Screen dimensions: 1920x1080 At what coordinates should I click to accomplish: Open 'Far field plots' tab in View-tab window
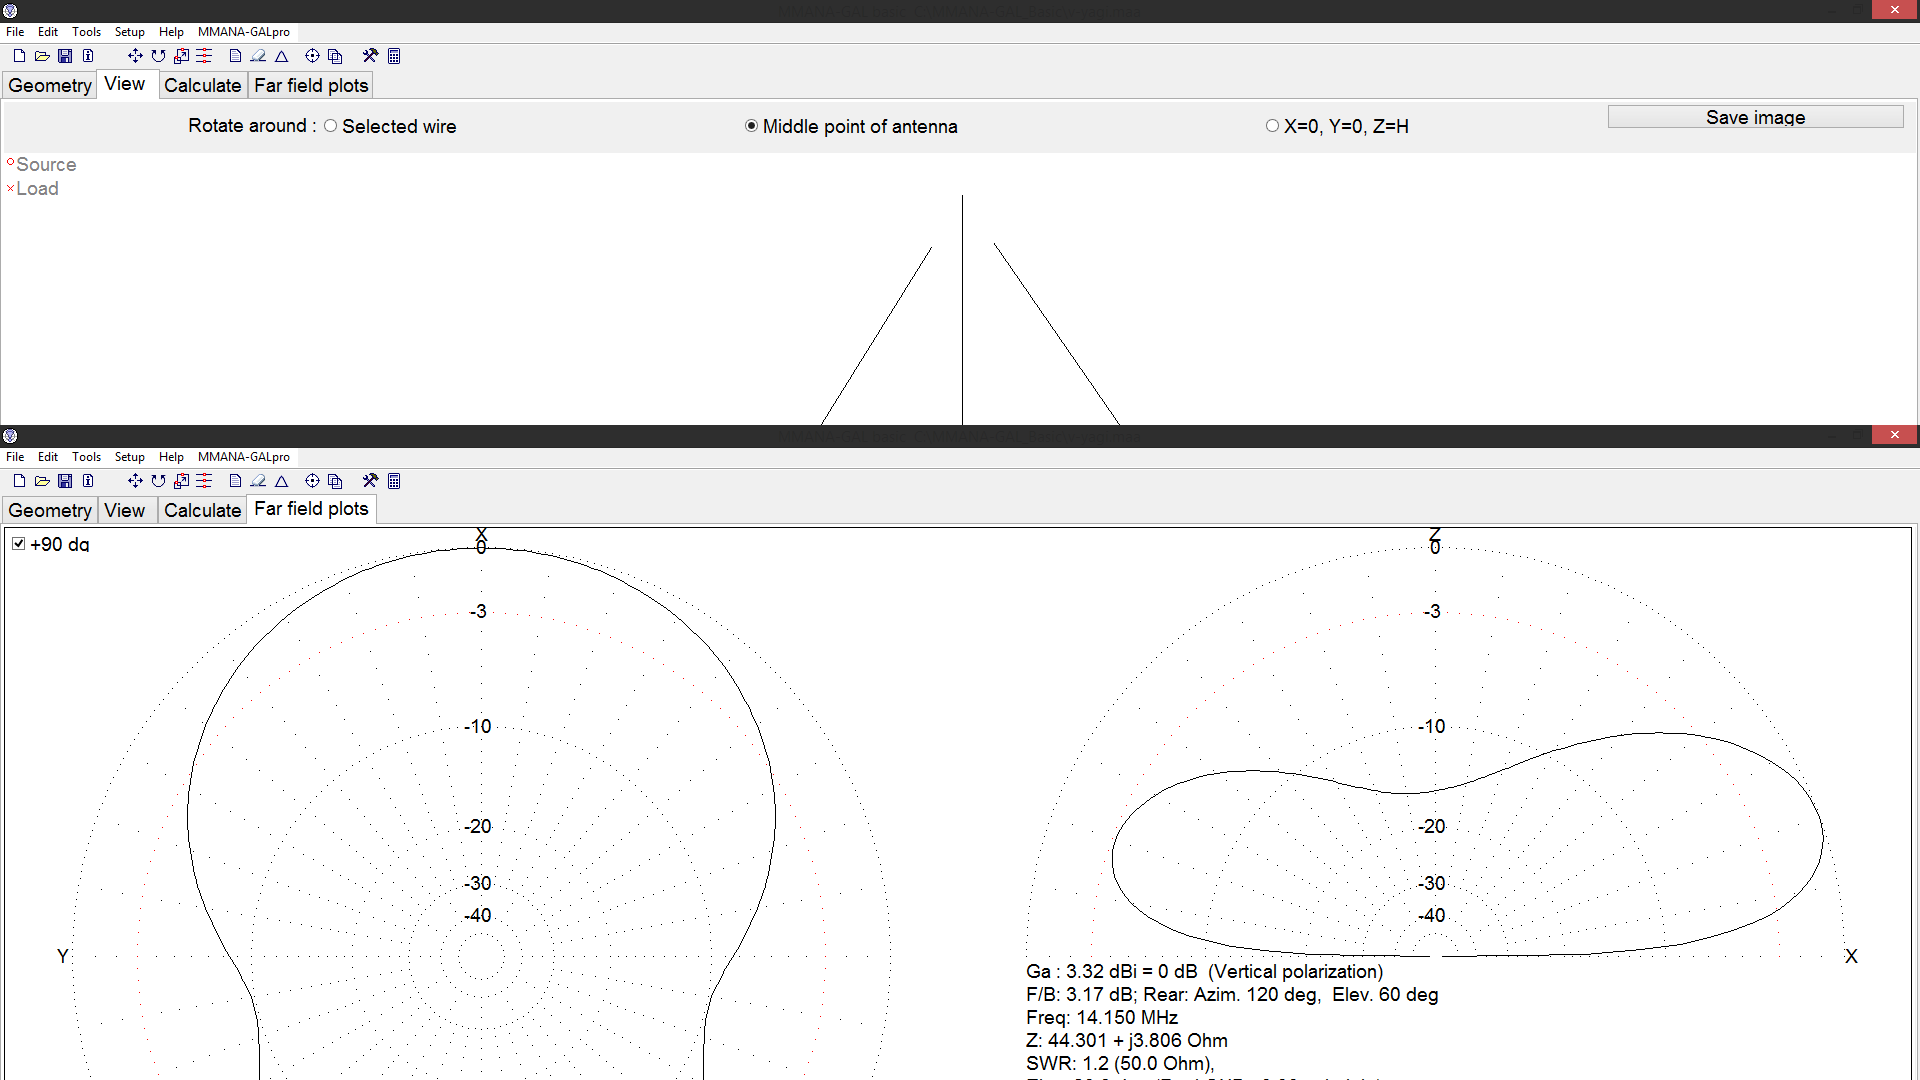coord(311,86)
